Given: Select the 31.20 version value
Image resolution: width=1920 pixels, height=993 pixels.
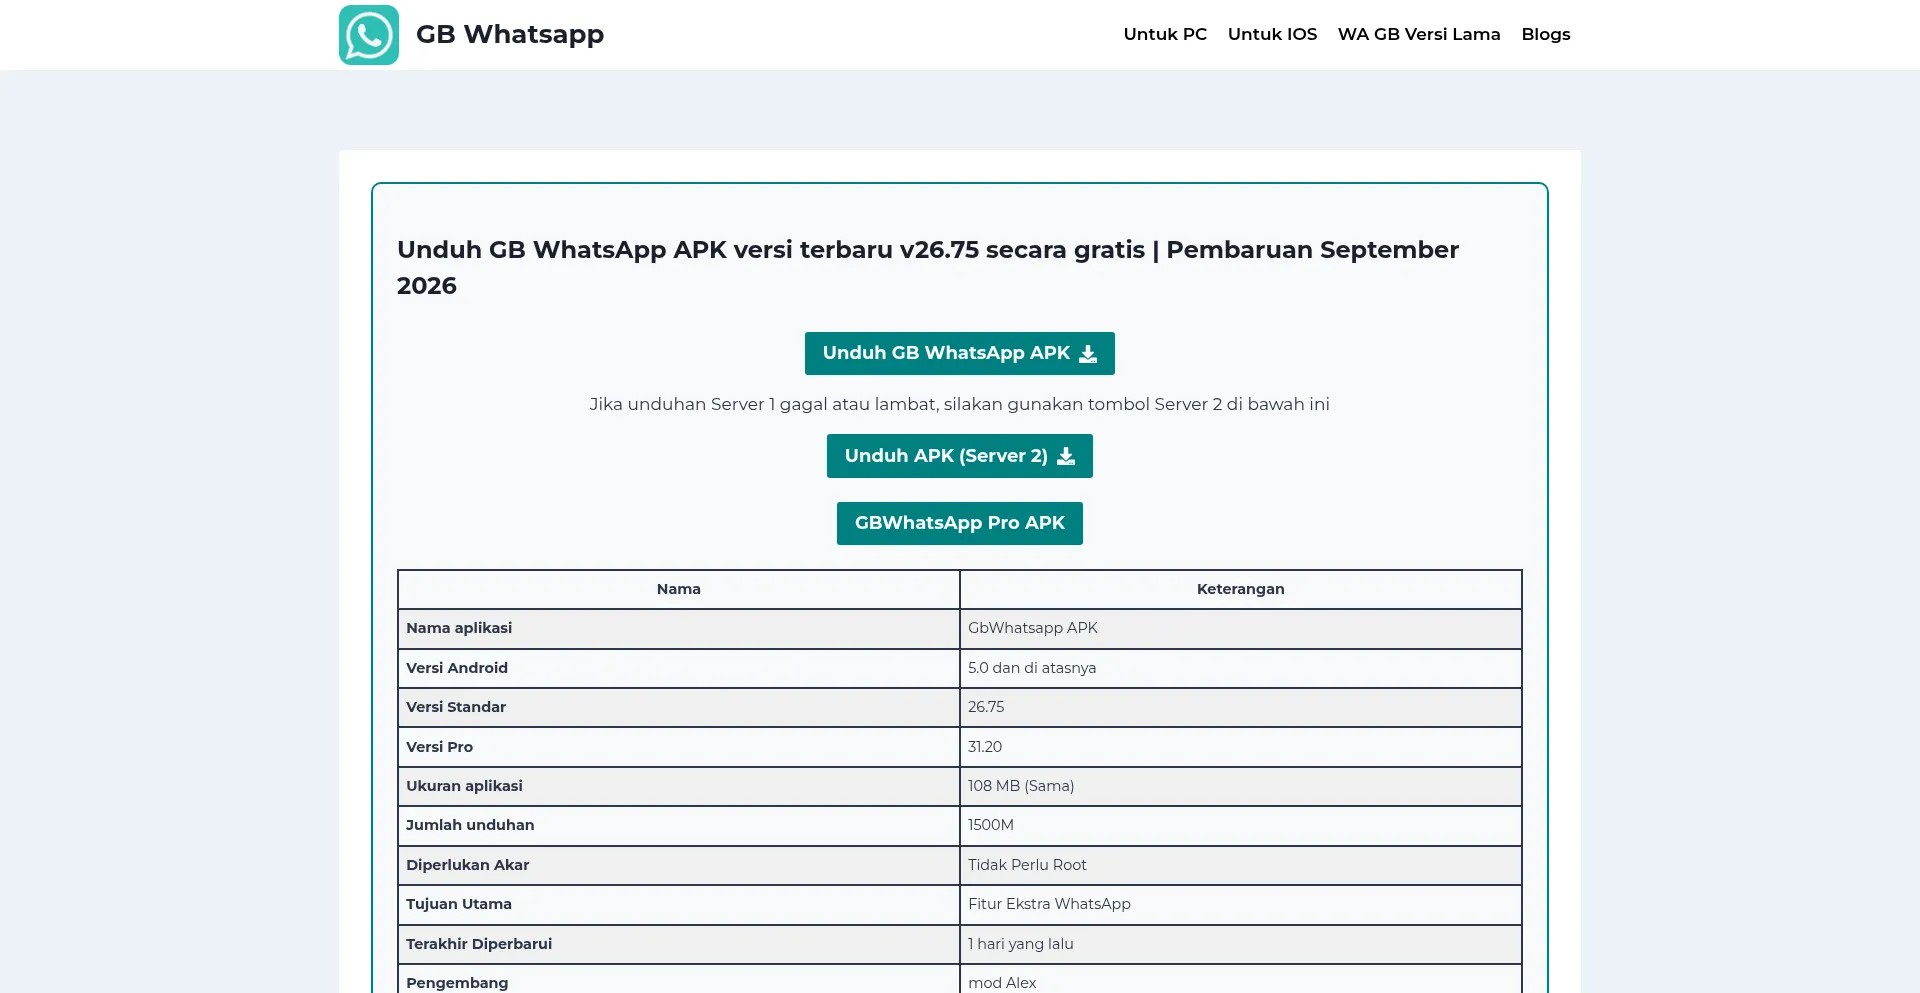Looking at the screenshot, I should tap(985, 747).
